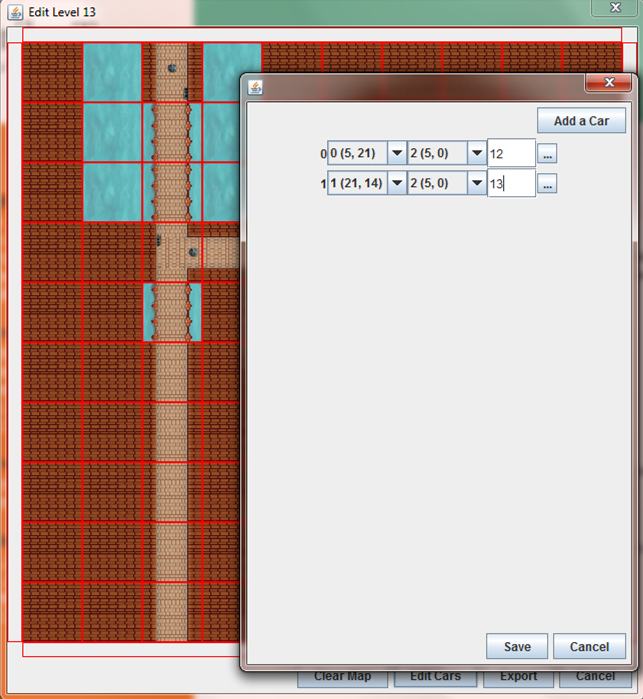Click the Java icon in the car dialog title bar

coord(256,86)
